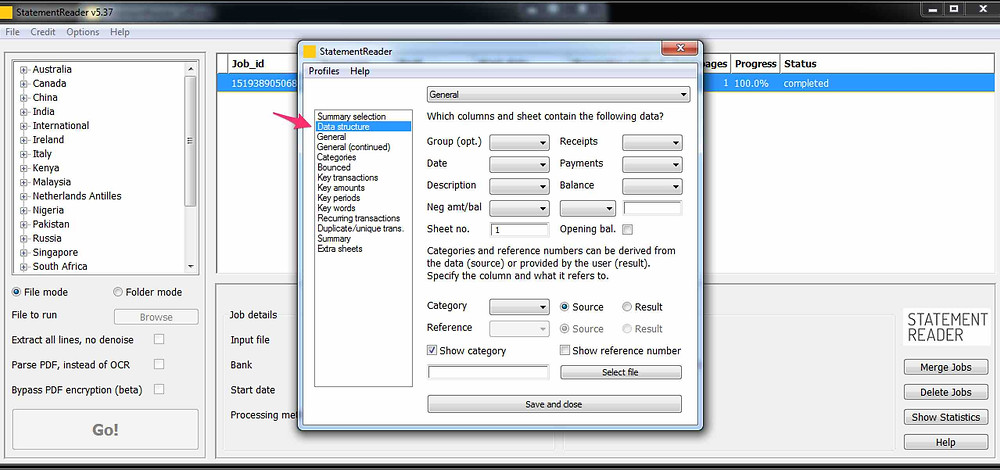
Task: Open the Description column dropdown
Action: (519, 186)
